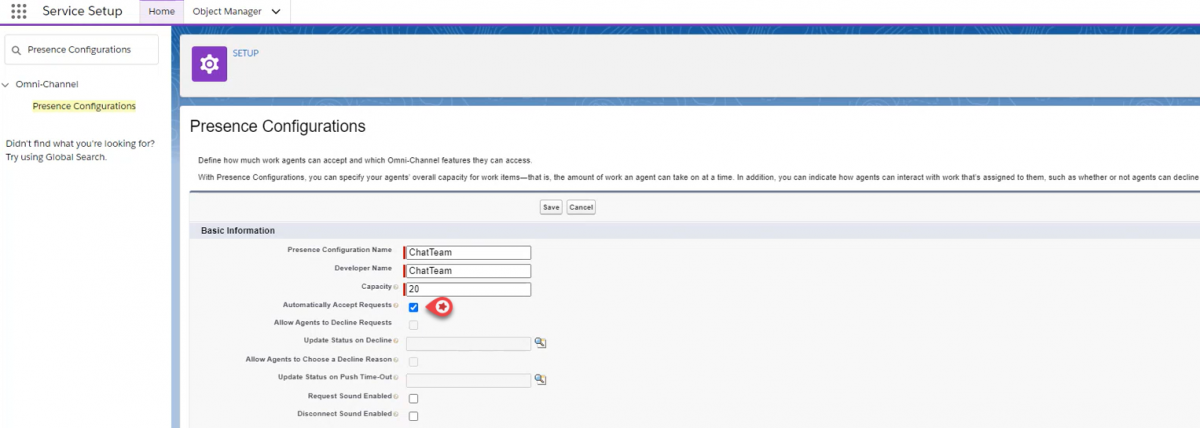Open the App Launcher grid icon
The width and height of the screenshot is (1200, 428).
point(19,12)
